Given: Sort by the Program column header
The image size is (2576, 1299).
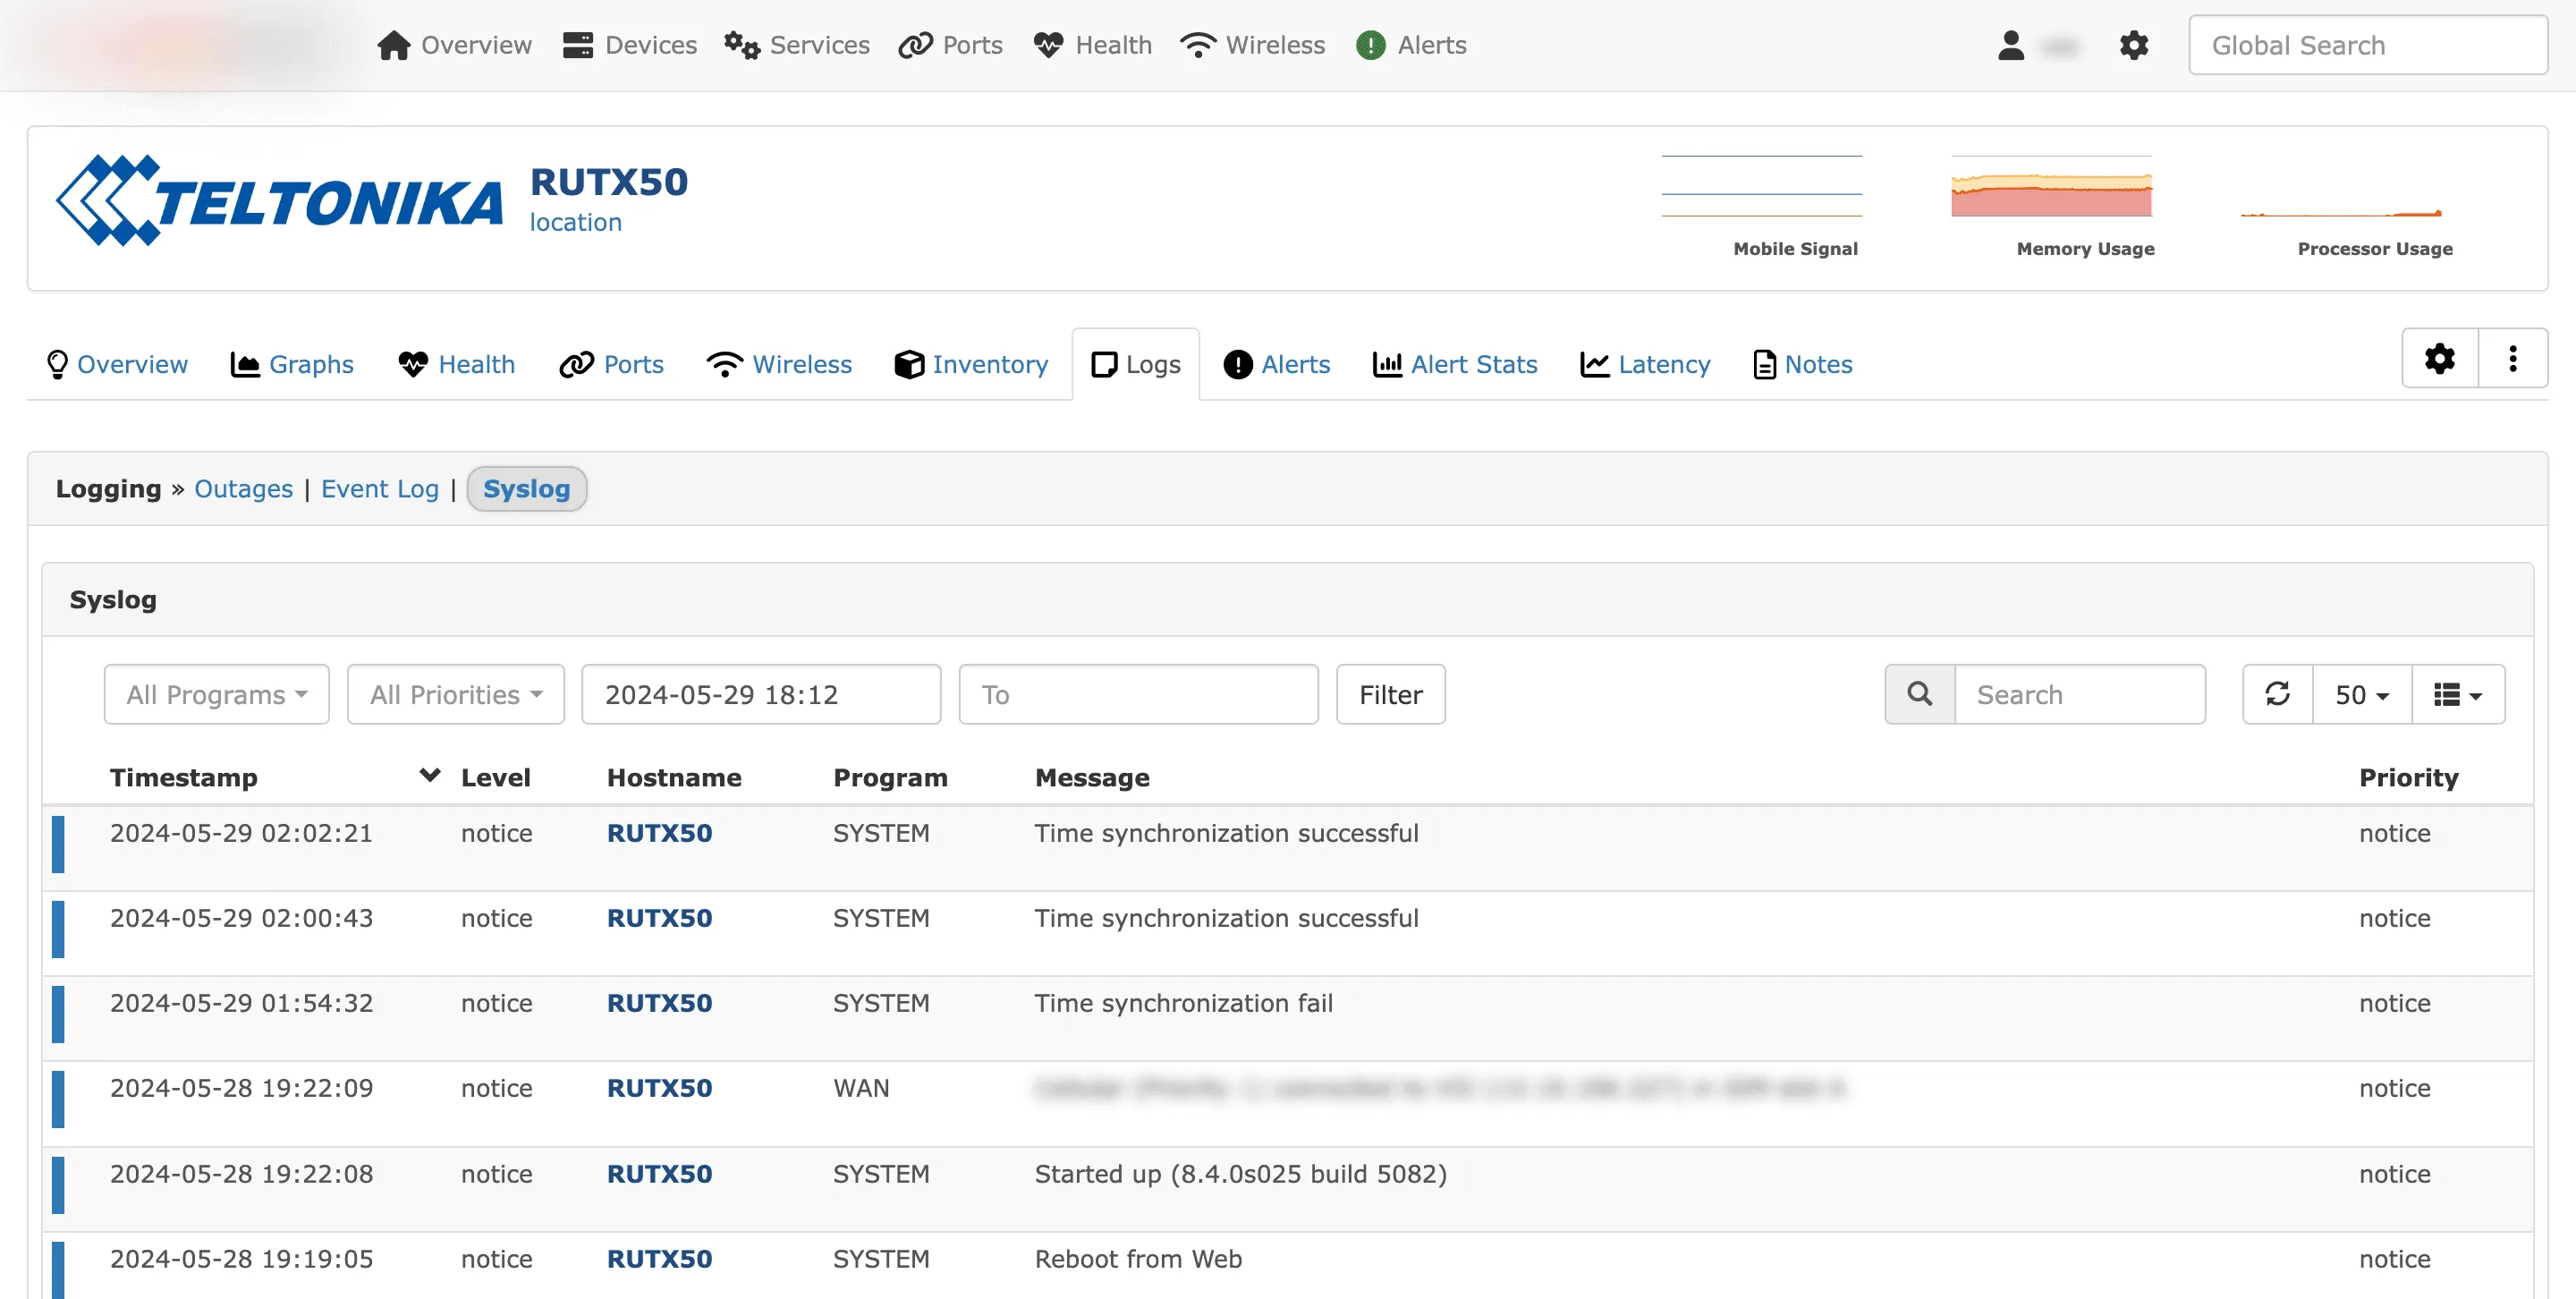Looking at the screenshot, I should 890,777.
